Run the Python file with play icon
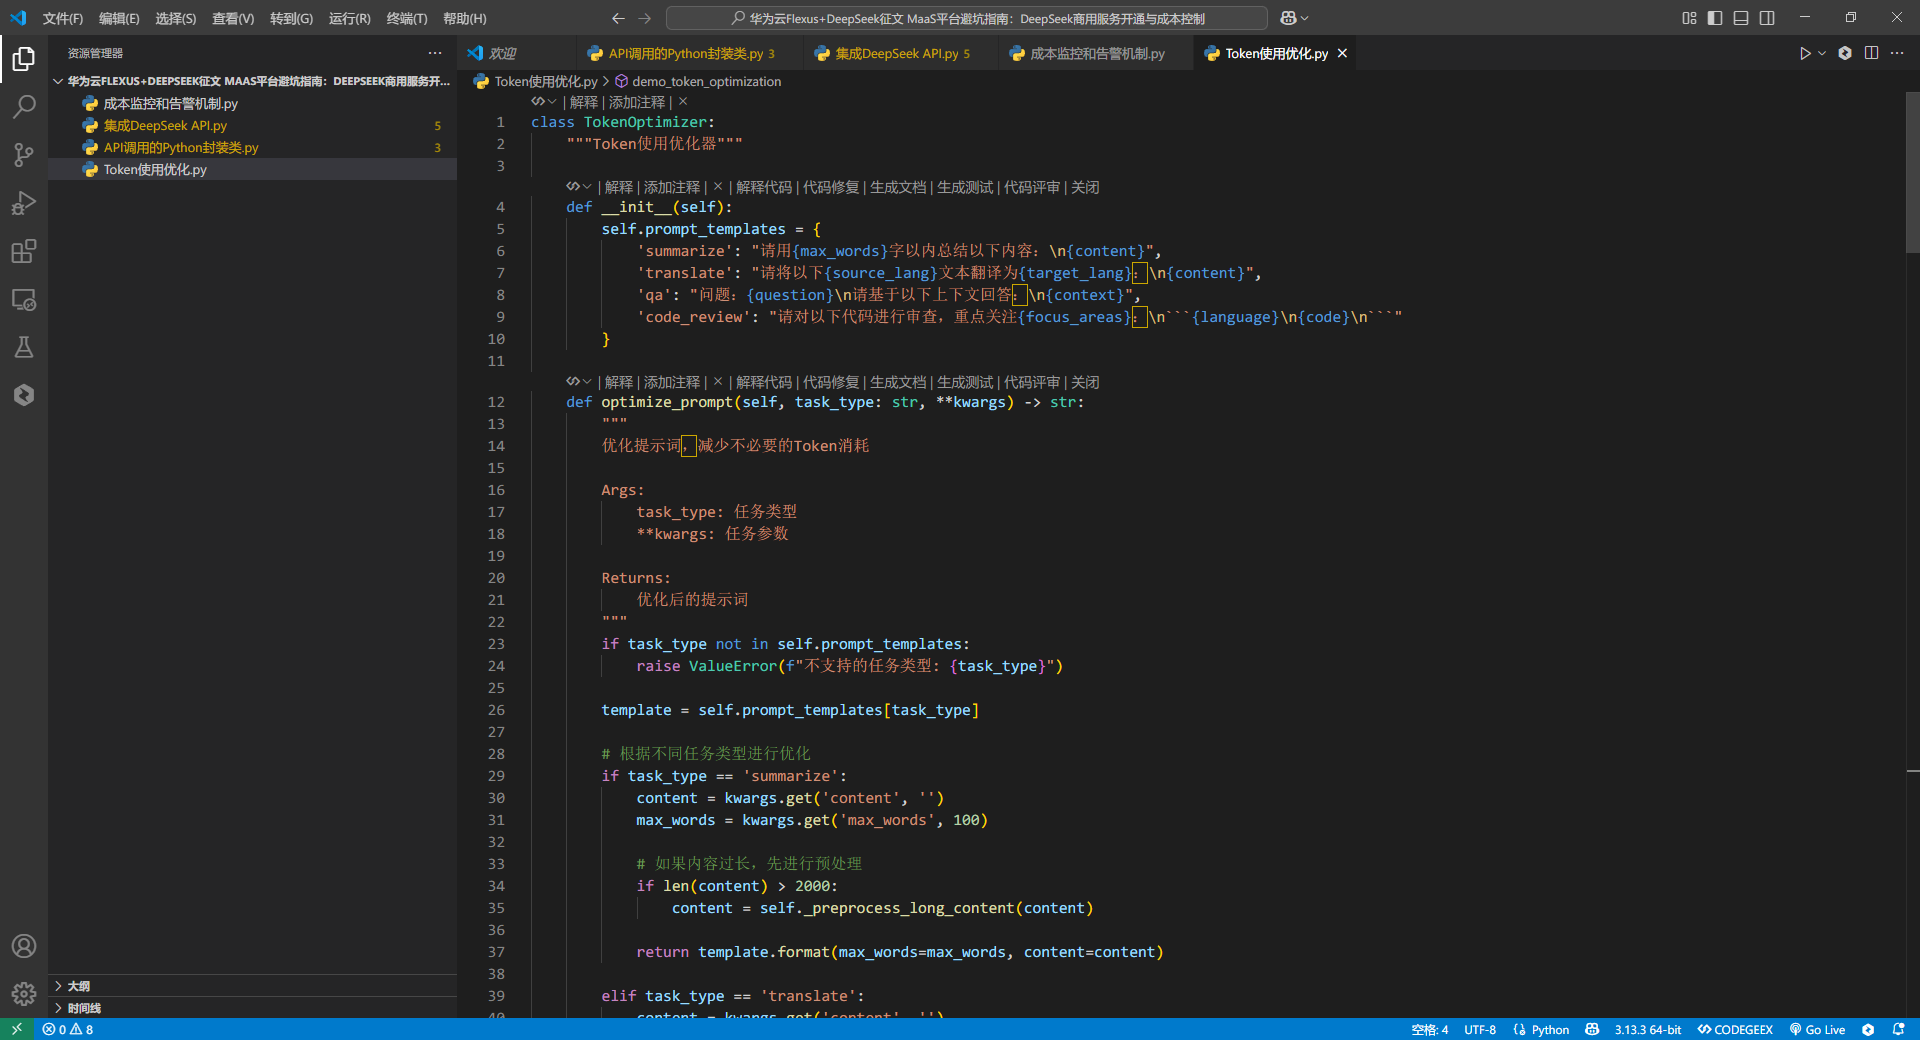Screen dimensions: 1920x1040 1805,53
